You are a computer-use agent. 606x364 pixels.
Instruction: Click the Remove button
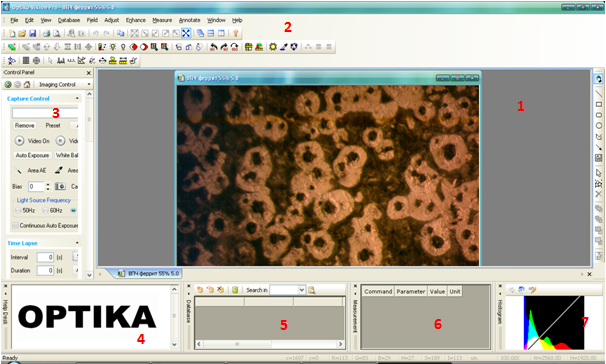[x=24, y=126]
